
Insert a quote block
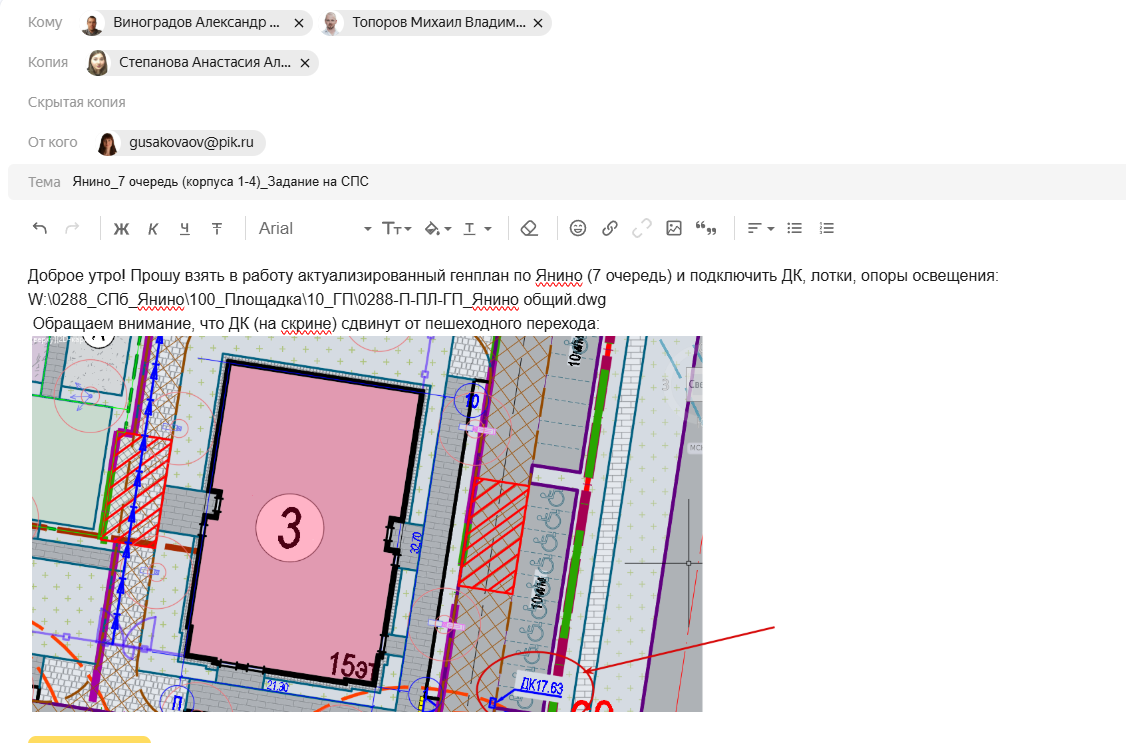[706, 228]
